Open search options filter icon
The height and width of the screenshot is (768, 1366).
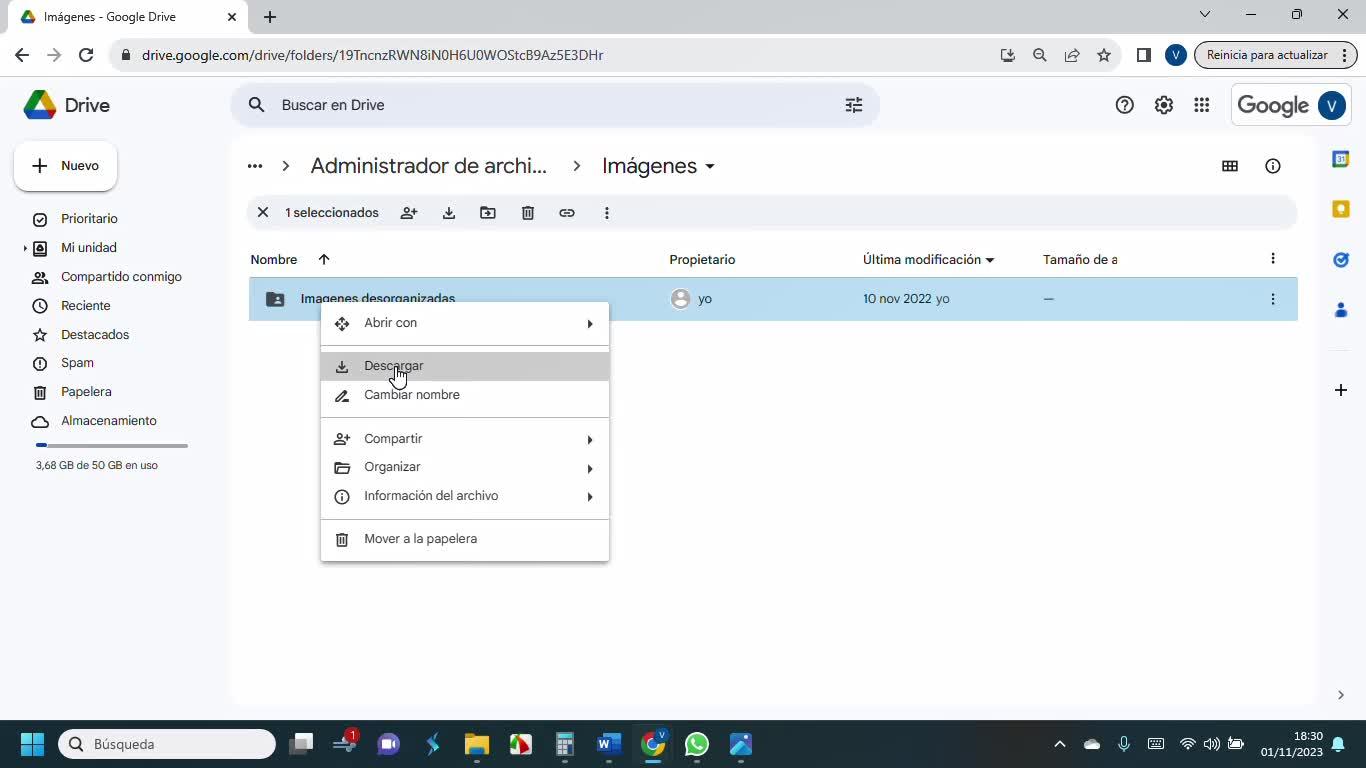854,105
